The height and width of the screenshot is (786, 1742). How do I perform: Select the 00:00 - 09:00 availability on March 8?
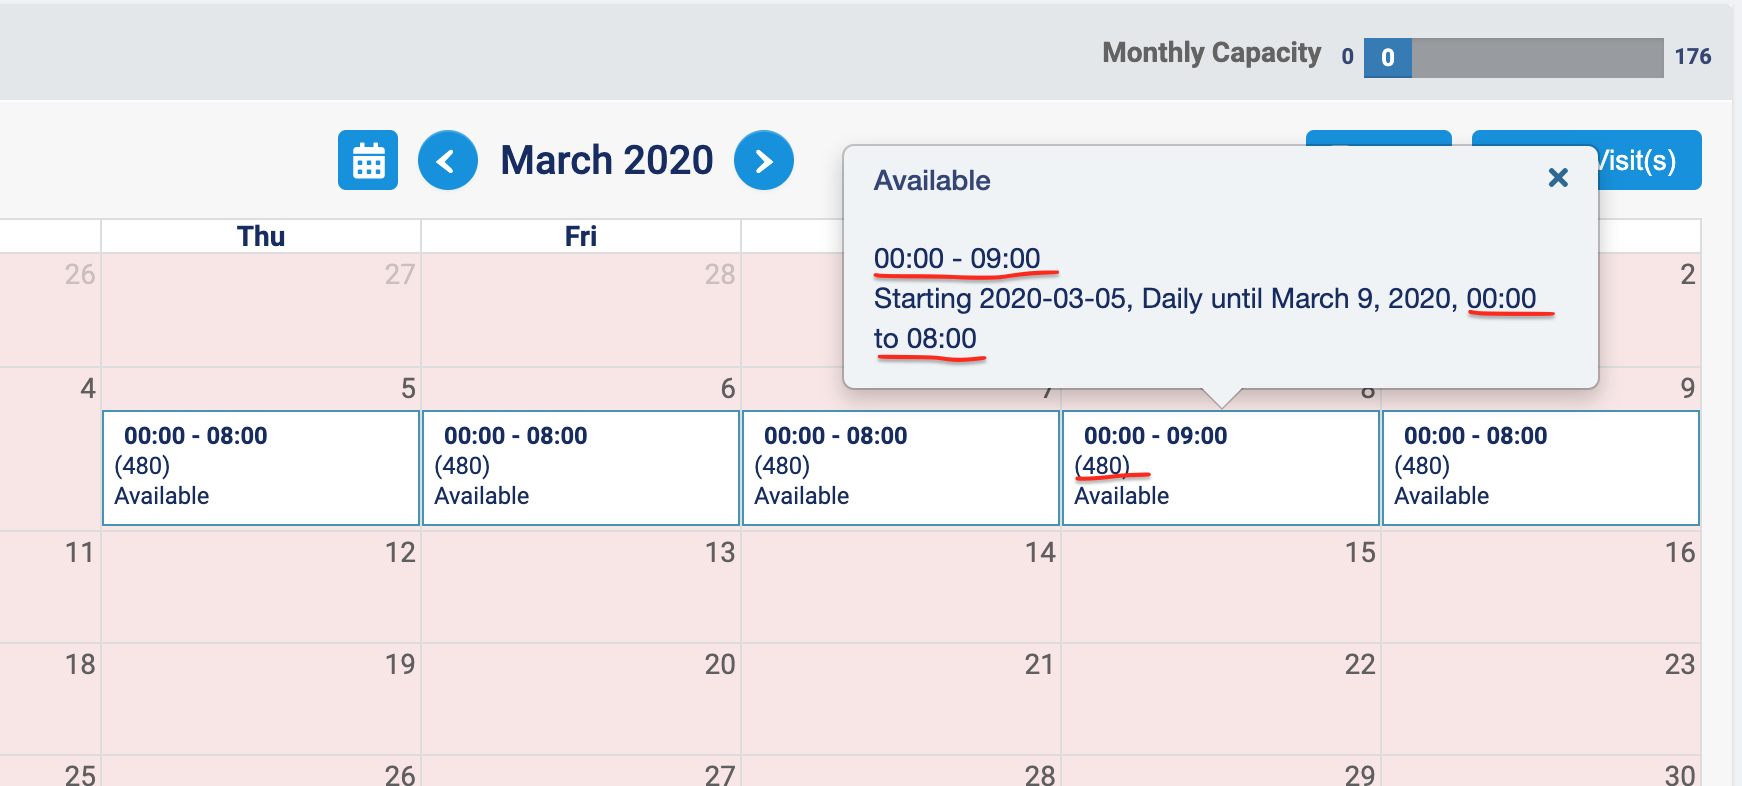[1220, 465]
